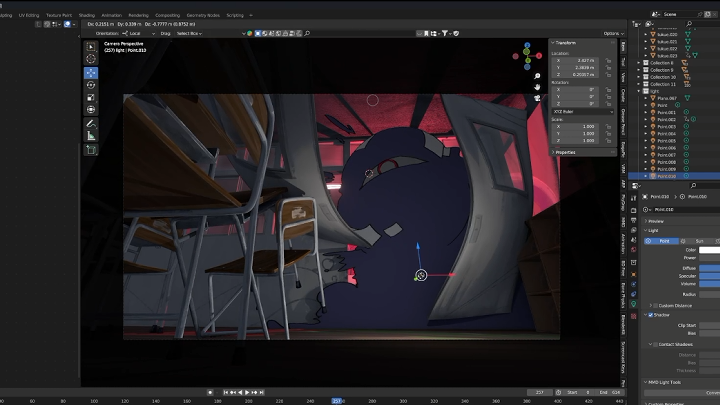
Task: Adjust the Volume slider
Action: coord(709,284)
